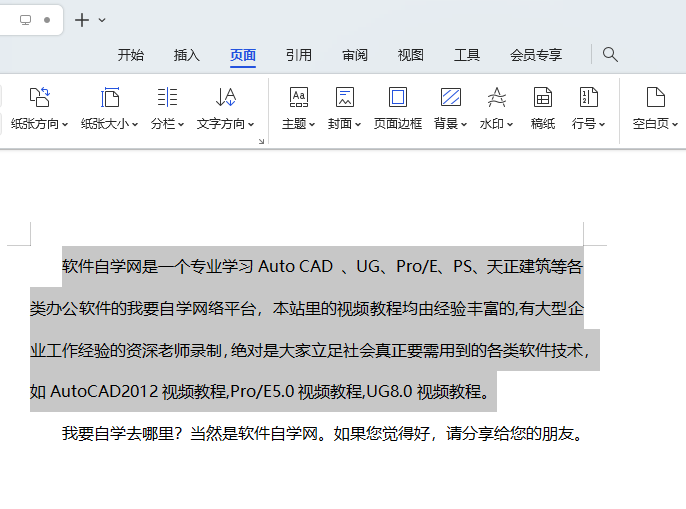Screen dimensions: 686x509
Task: Click the 封面 cover page icon
Action: pos(345,97)
